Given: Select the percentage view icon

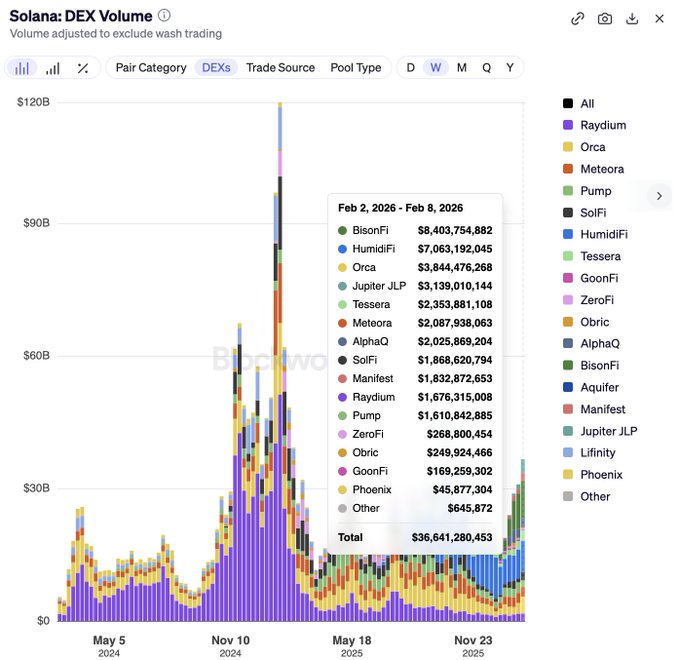Looking at the screenshot, I should [83, 68].
